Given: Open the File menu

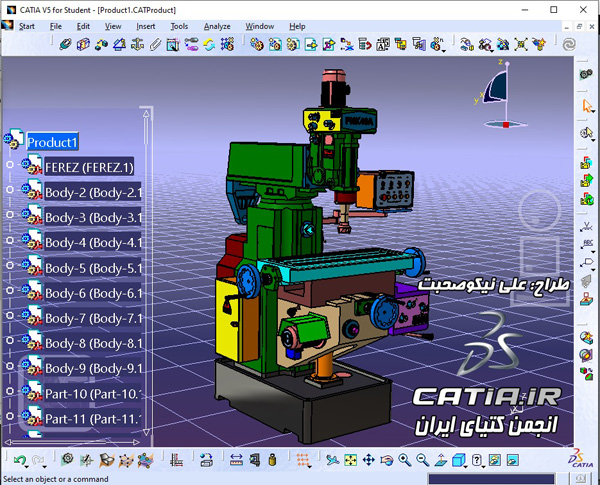Looking at the screenshot, I should 55,26.
